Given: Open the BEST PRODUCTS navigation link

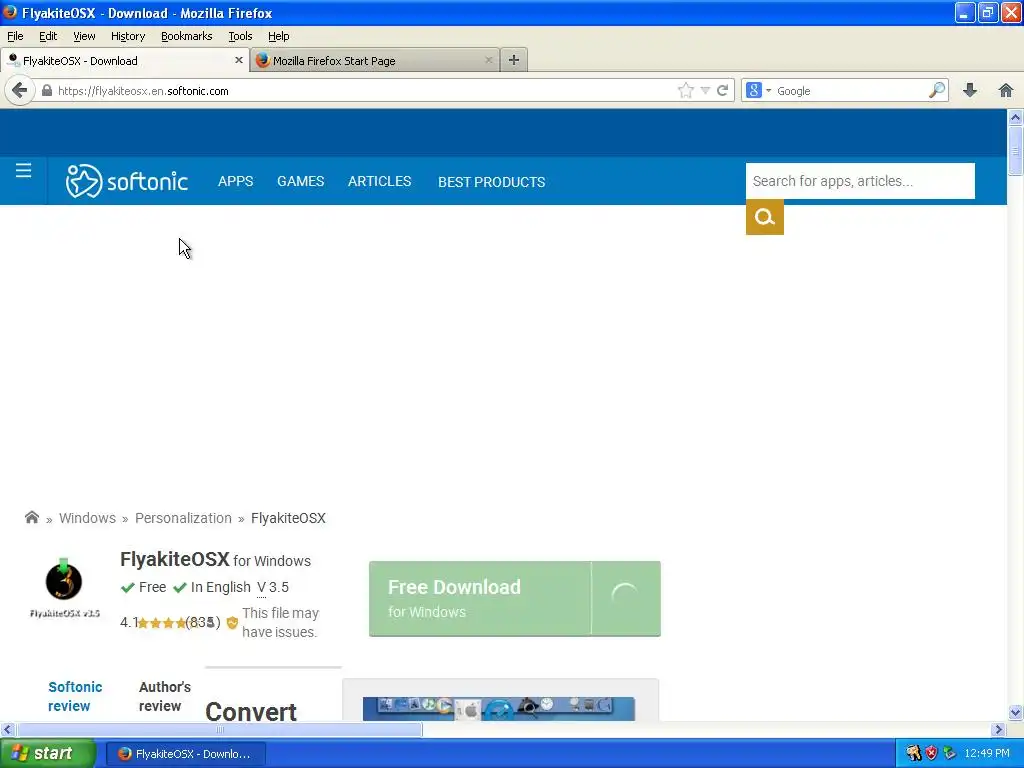Looking at the screenshot, I should coord(492,182).
